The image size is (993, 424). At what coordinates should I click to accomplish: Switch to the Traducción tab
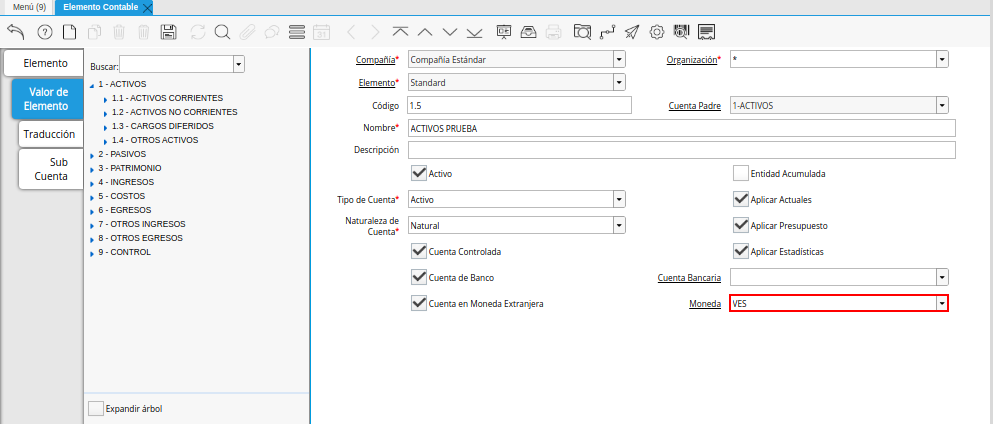(49, 134)
